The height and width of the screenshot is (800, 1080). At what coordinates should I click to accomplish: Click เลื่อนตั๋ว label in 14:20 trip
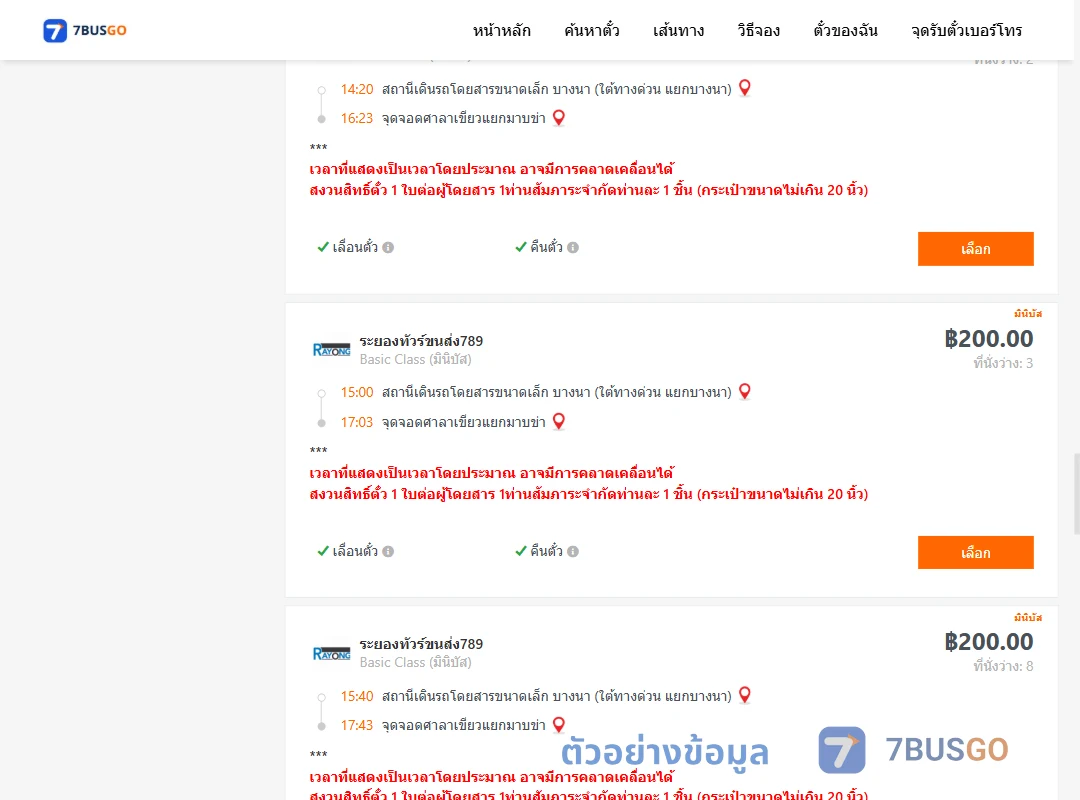coord(355,247)
